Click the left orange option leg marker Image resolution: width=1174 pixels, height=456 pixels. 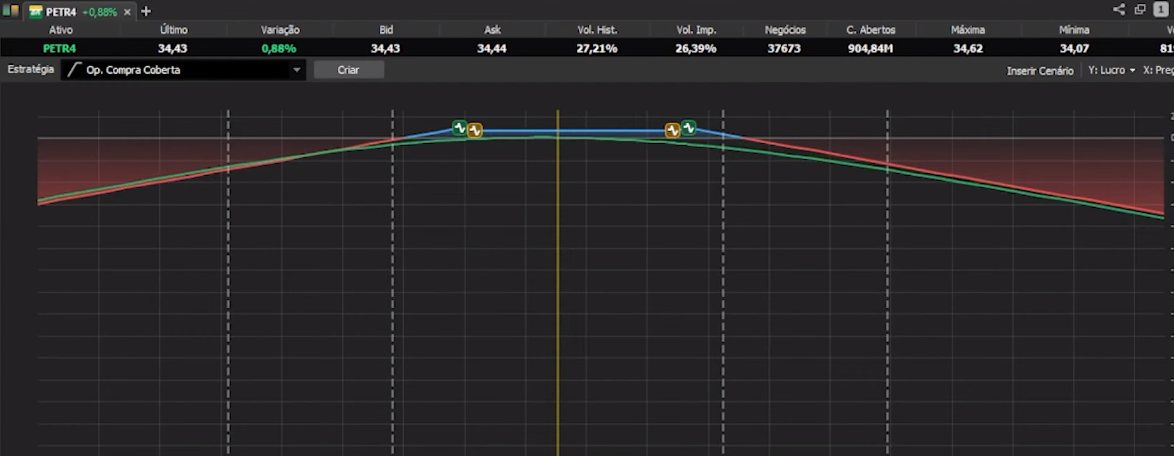pos(475,130)
